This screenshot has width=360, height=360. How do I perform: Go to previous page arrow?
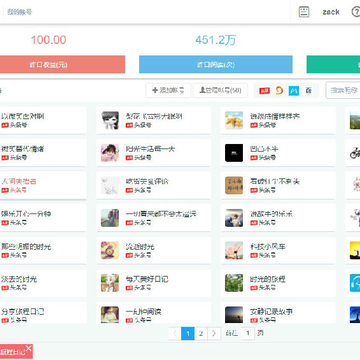(x=175, y=333)
